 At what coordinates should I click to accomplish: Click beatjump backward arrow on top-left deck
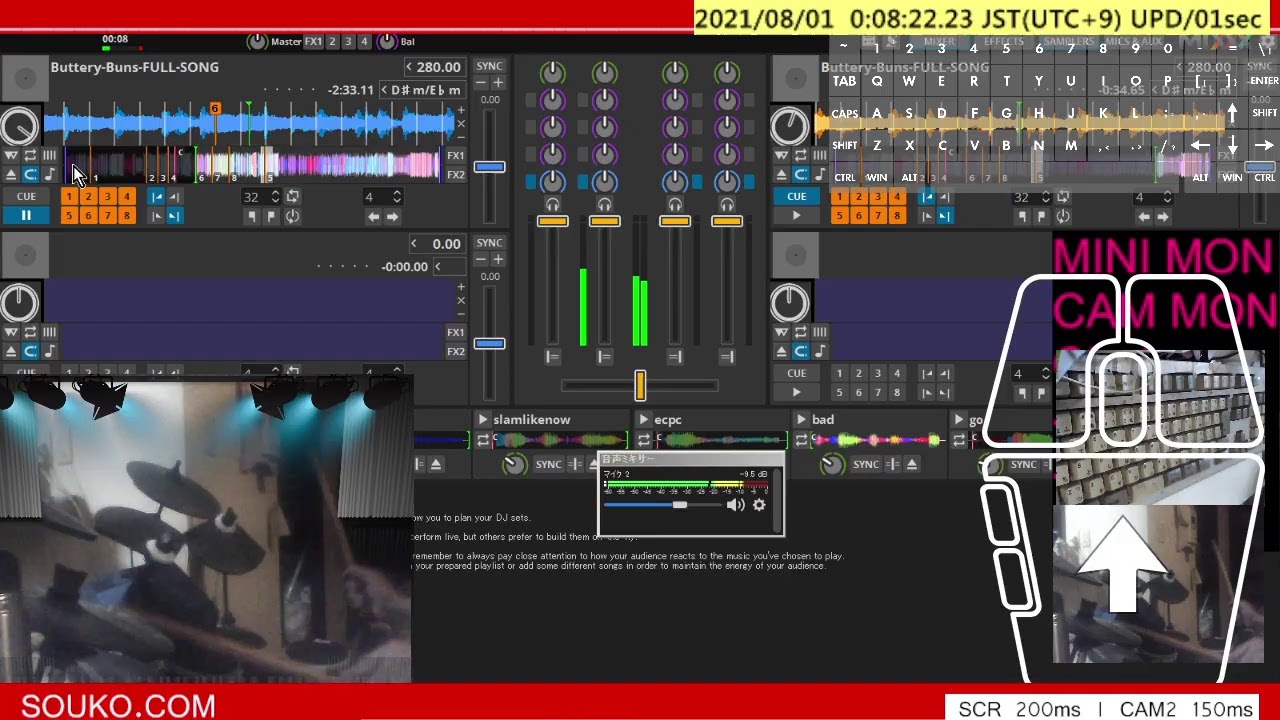pyautogui.click(x=373, y=216)
